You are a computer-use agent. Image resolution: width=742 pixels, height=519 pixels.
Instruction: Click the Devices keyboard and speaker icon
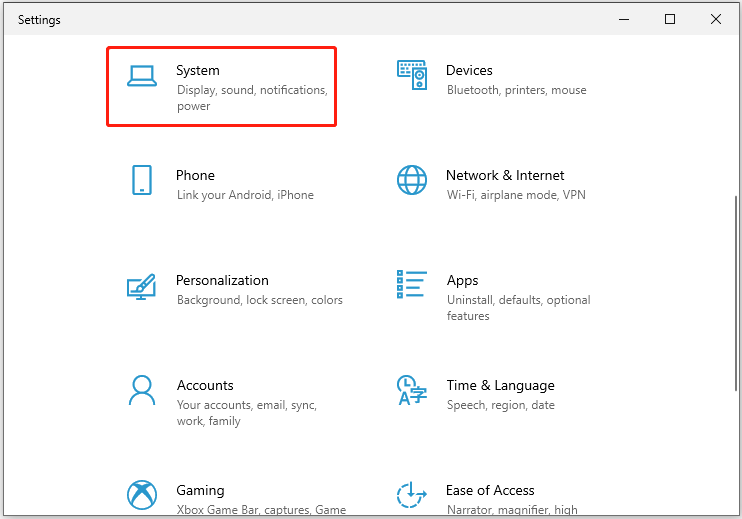tap(412, 75)
